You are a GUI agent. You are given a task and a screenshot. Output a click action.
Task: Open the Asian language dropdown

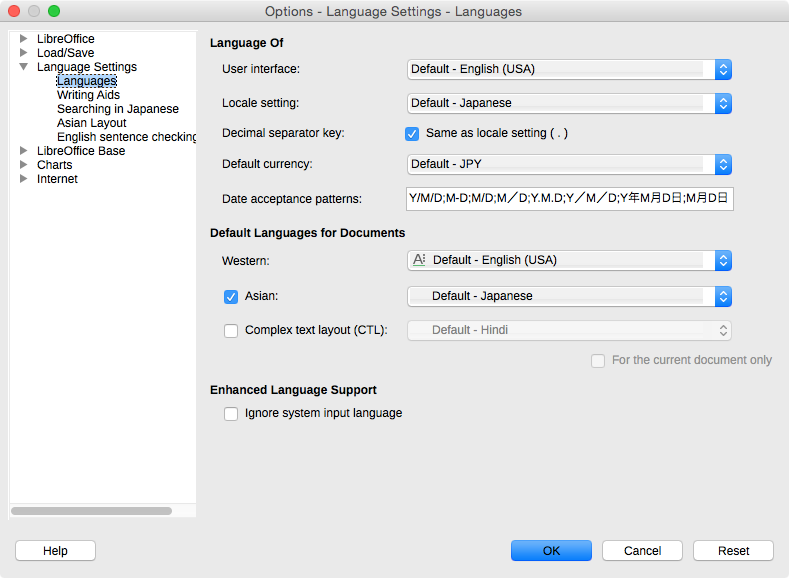click(x=569, y=296)
